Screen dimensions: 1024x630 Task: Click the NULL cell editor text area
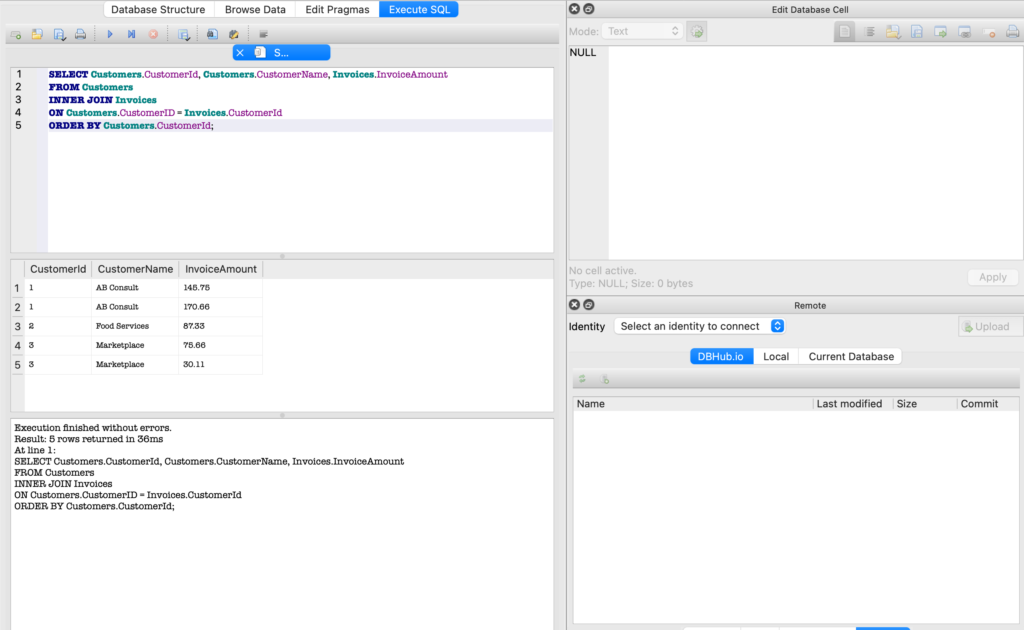[x=815, y=153]
